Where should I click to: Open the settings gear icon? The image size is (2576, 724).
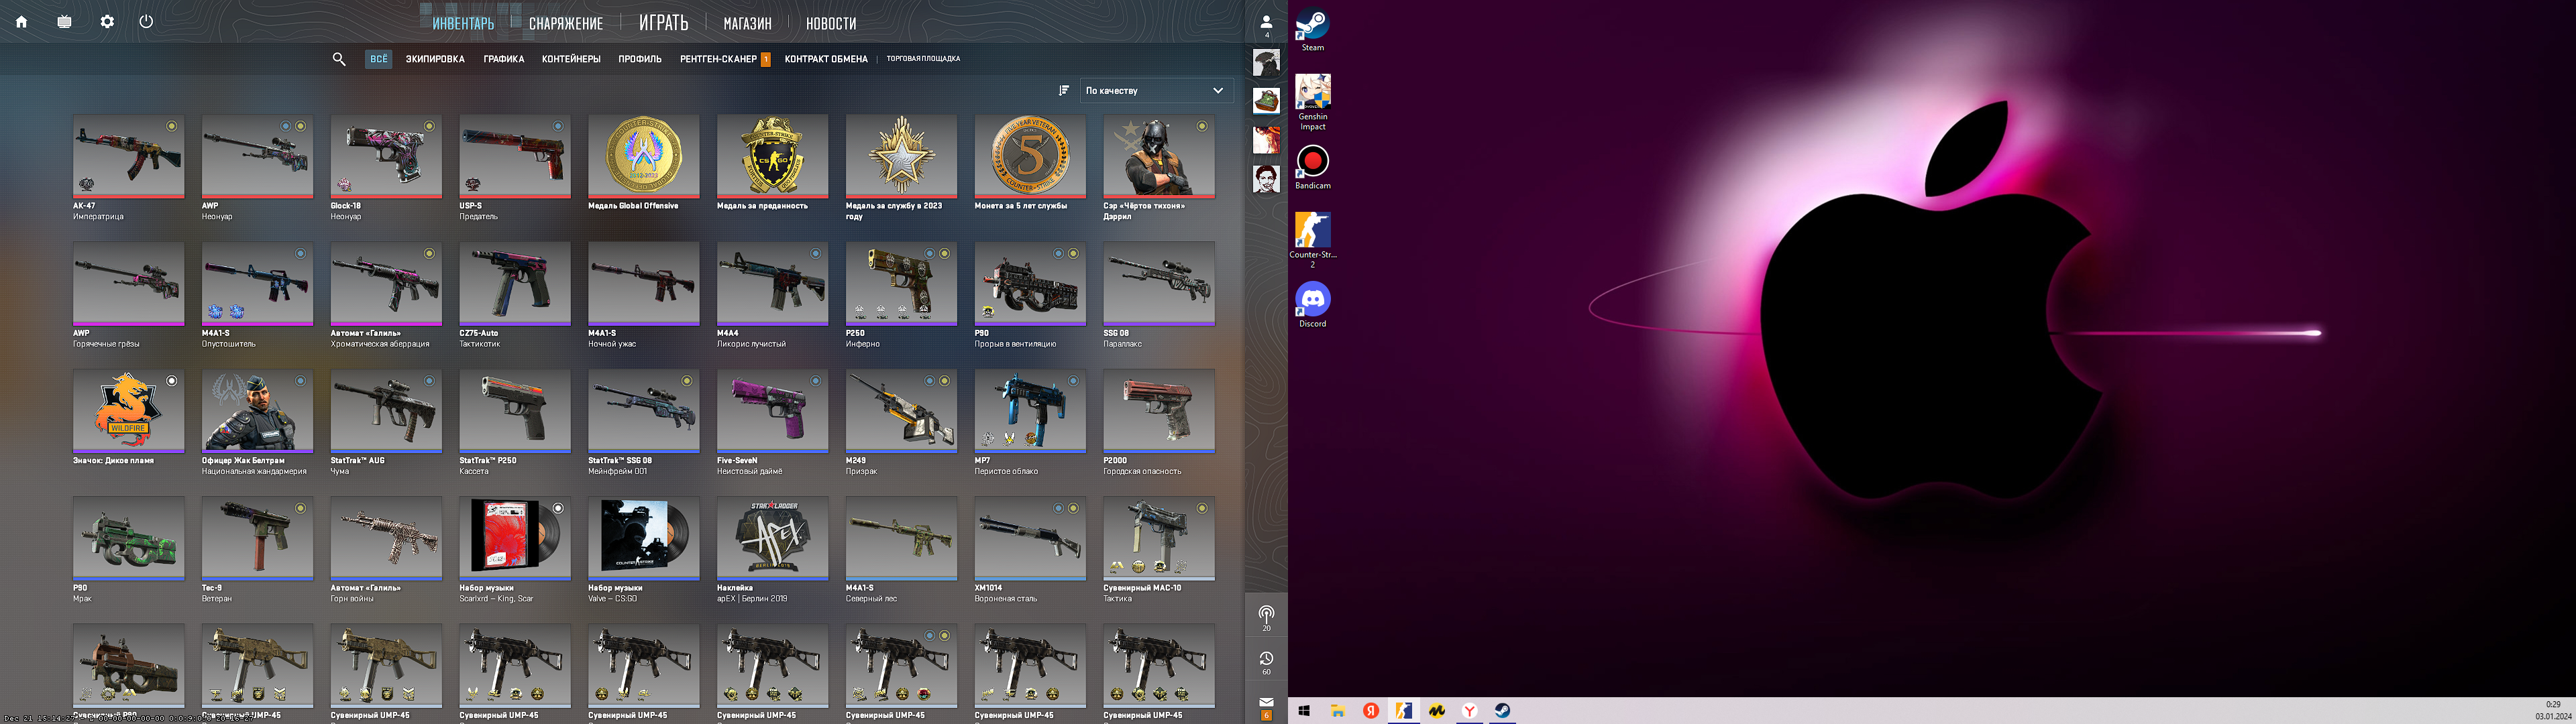[x=108, y=22]
